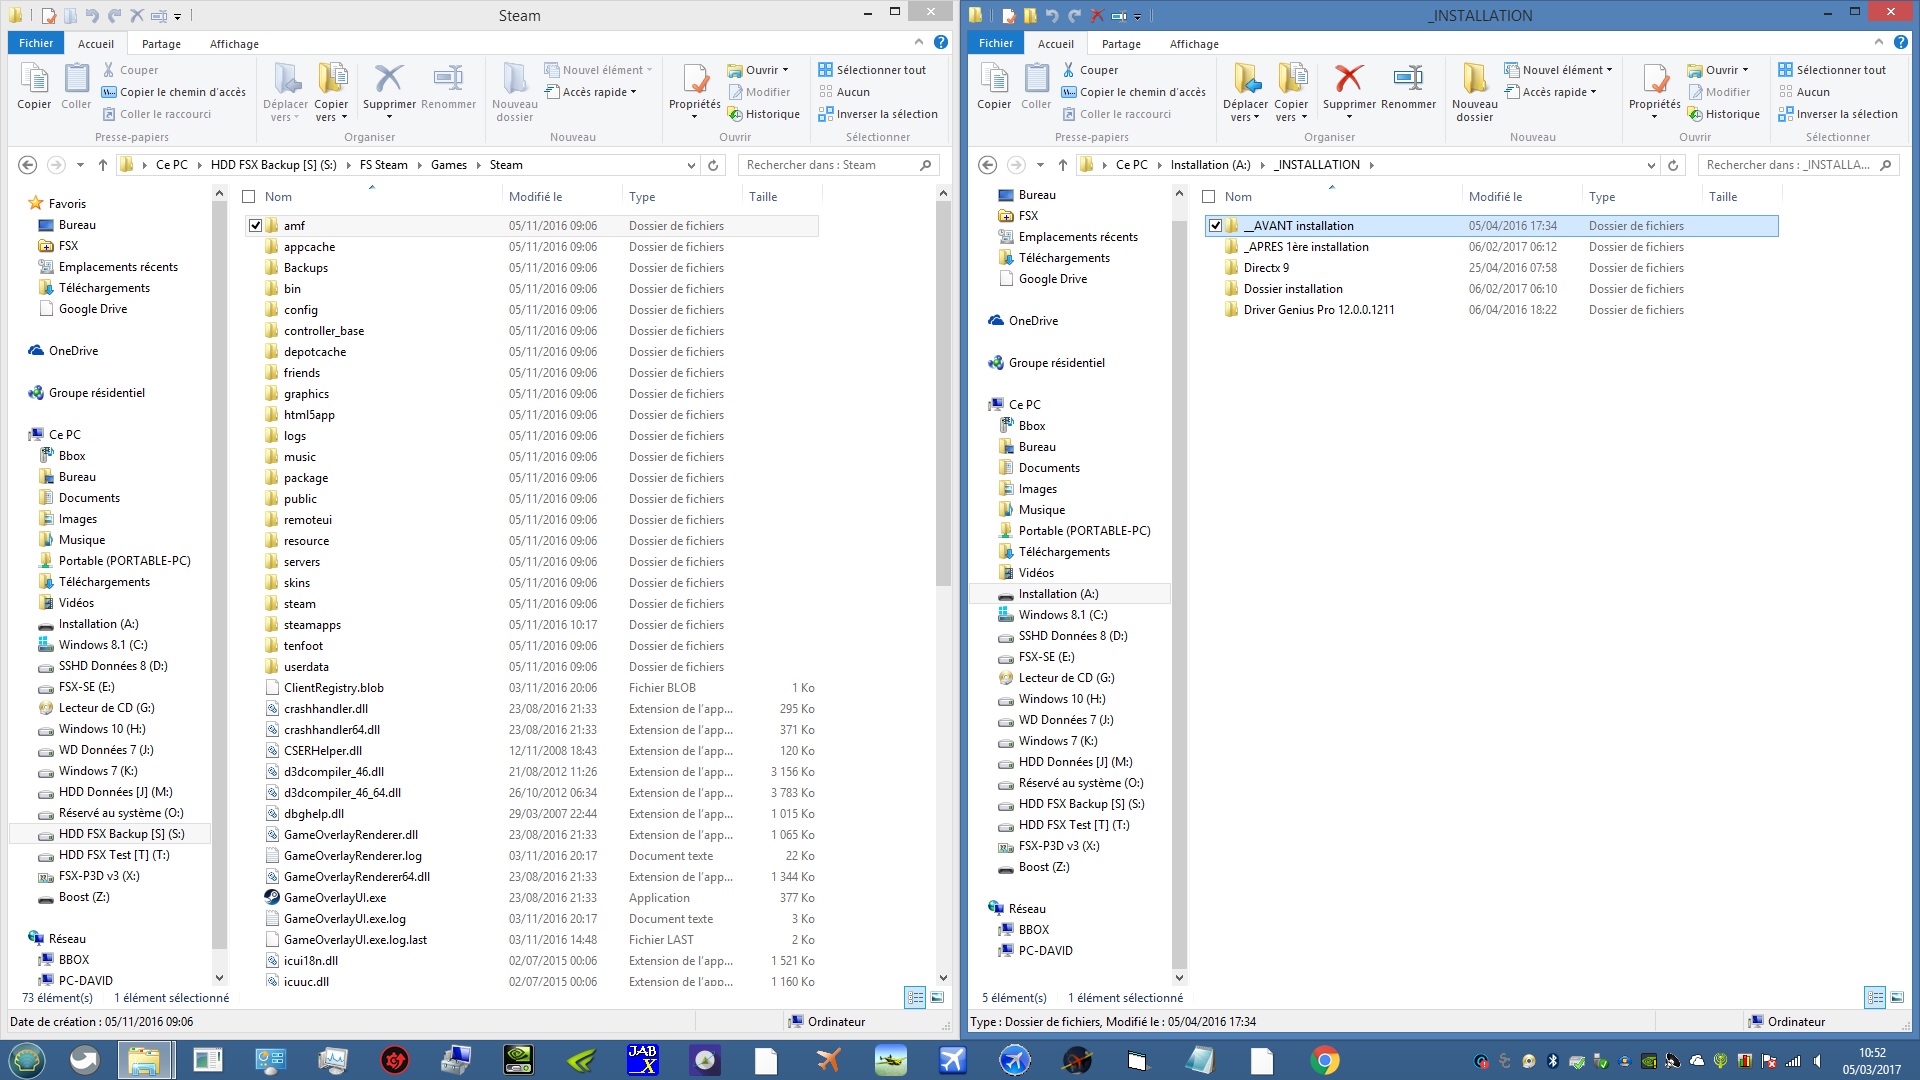Go up one level in Steam window
Viewport: 1920px width, 1080px height.
pyautogui.click(x=102, y=165)
